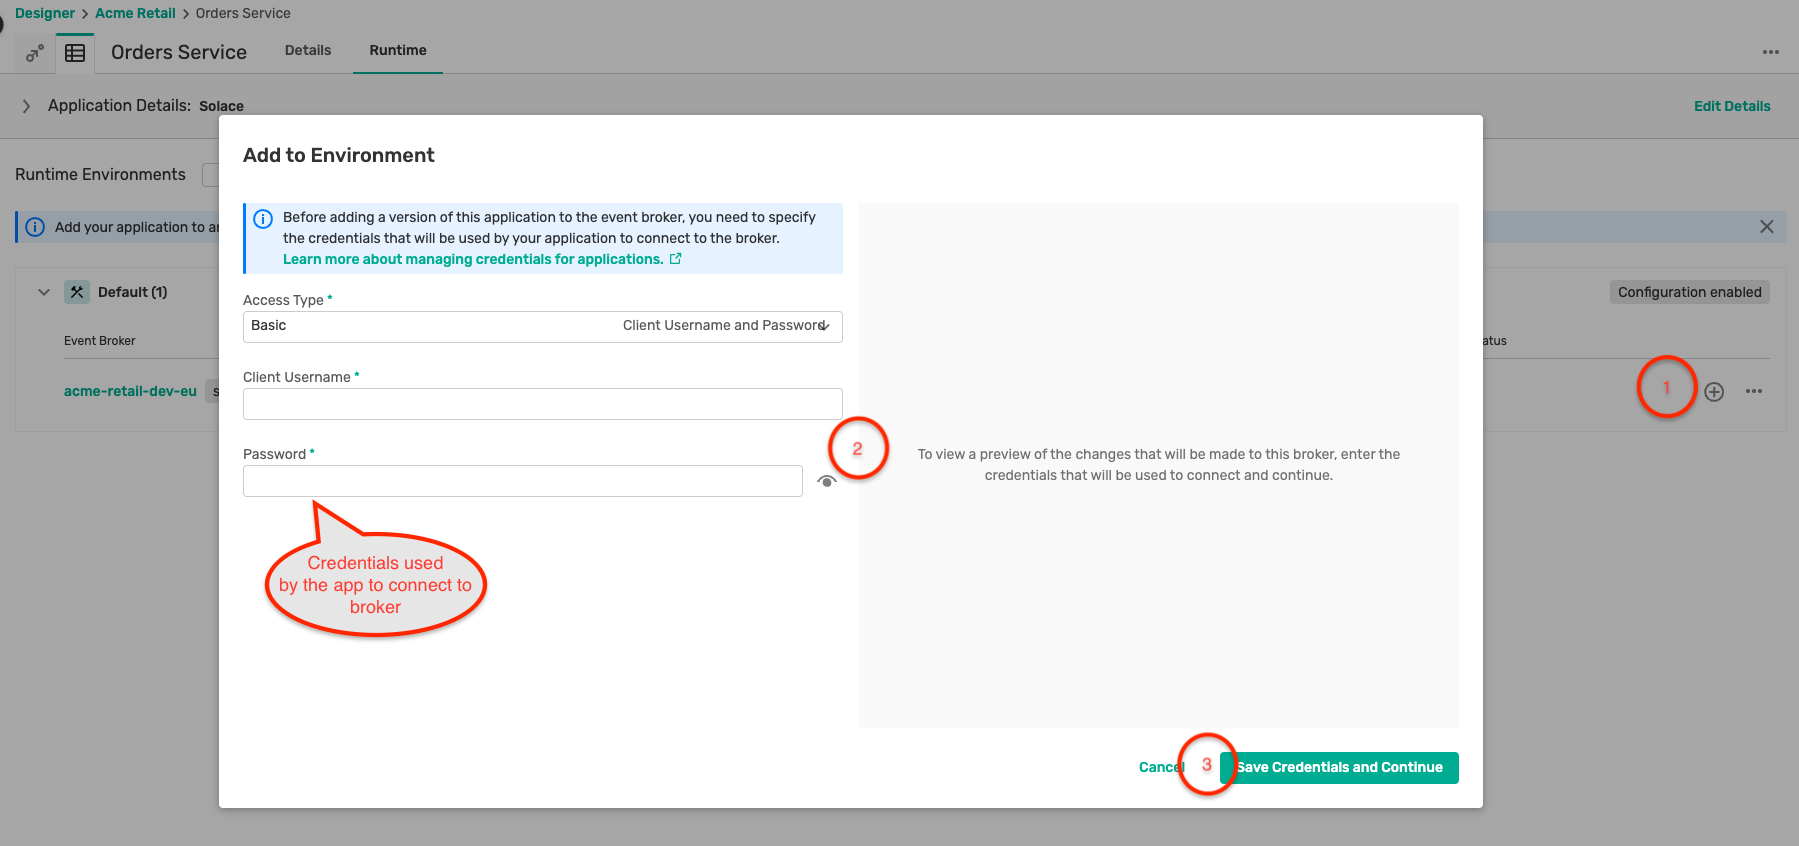1799x846 pixels.
Task: Open Learn more about managing credentials link
Action: [x=473, y=259]
